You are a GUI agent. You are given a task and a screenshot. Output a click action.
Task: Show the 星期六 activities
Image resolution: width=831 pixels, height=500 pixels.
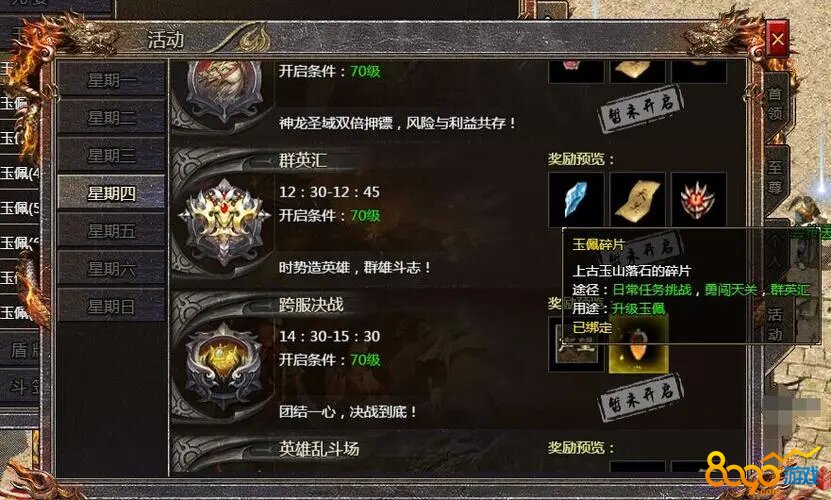click(x=111, y=269)
